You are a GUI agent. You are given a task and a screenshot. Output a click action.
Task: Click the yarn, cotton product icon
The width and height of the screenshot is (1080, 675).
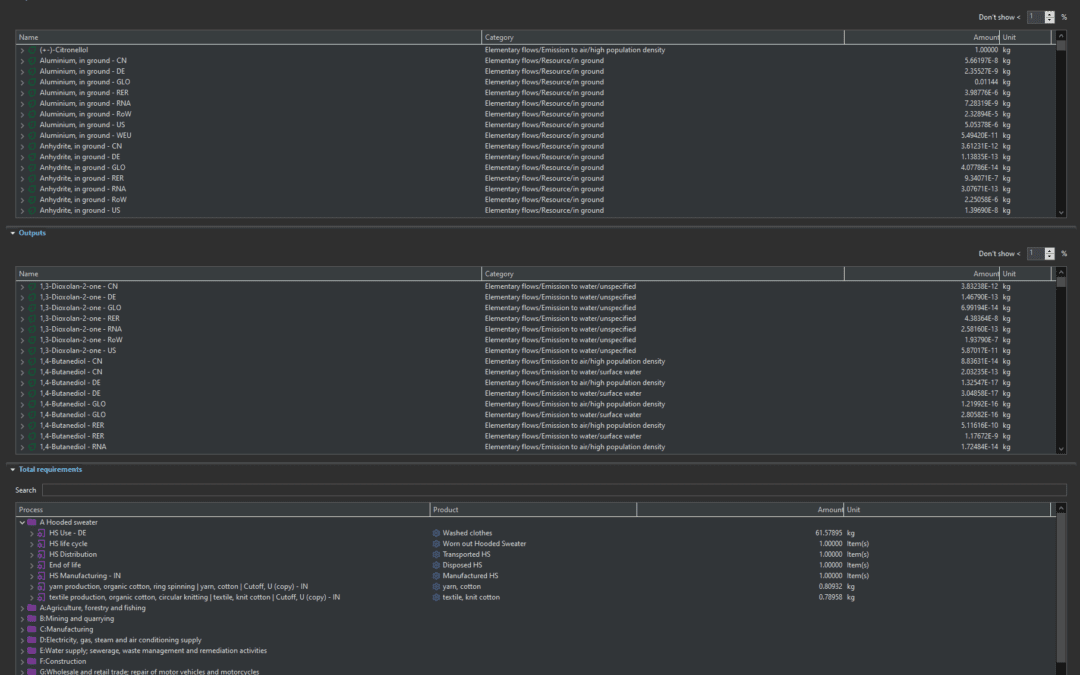[436, 586]
